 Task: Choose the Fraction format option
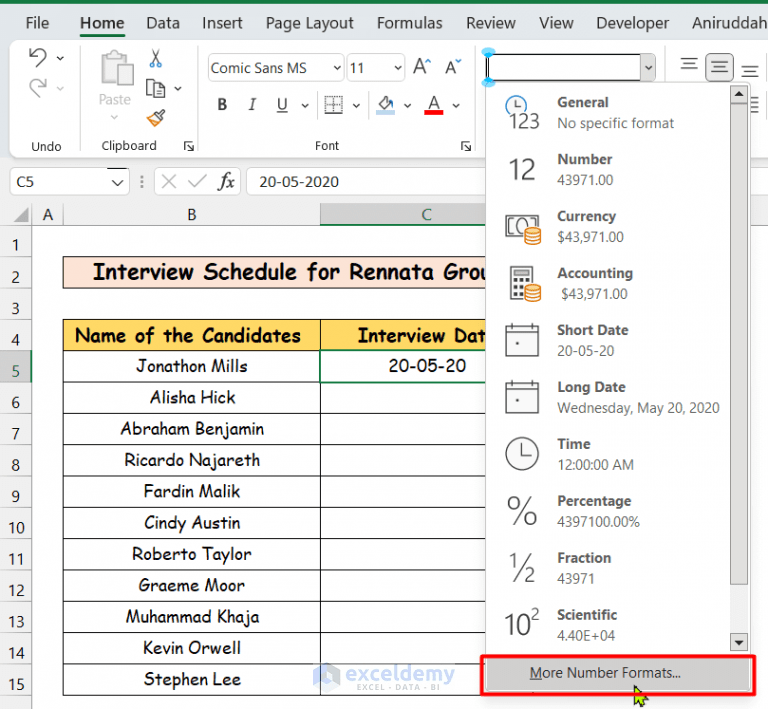[x=608, y=567]
